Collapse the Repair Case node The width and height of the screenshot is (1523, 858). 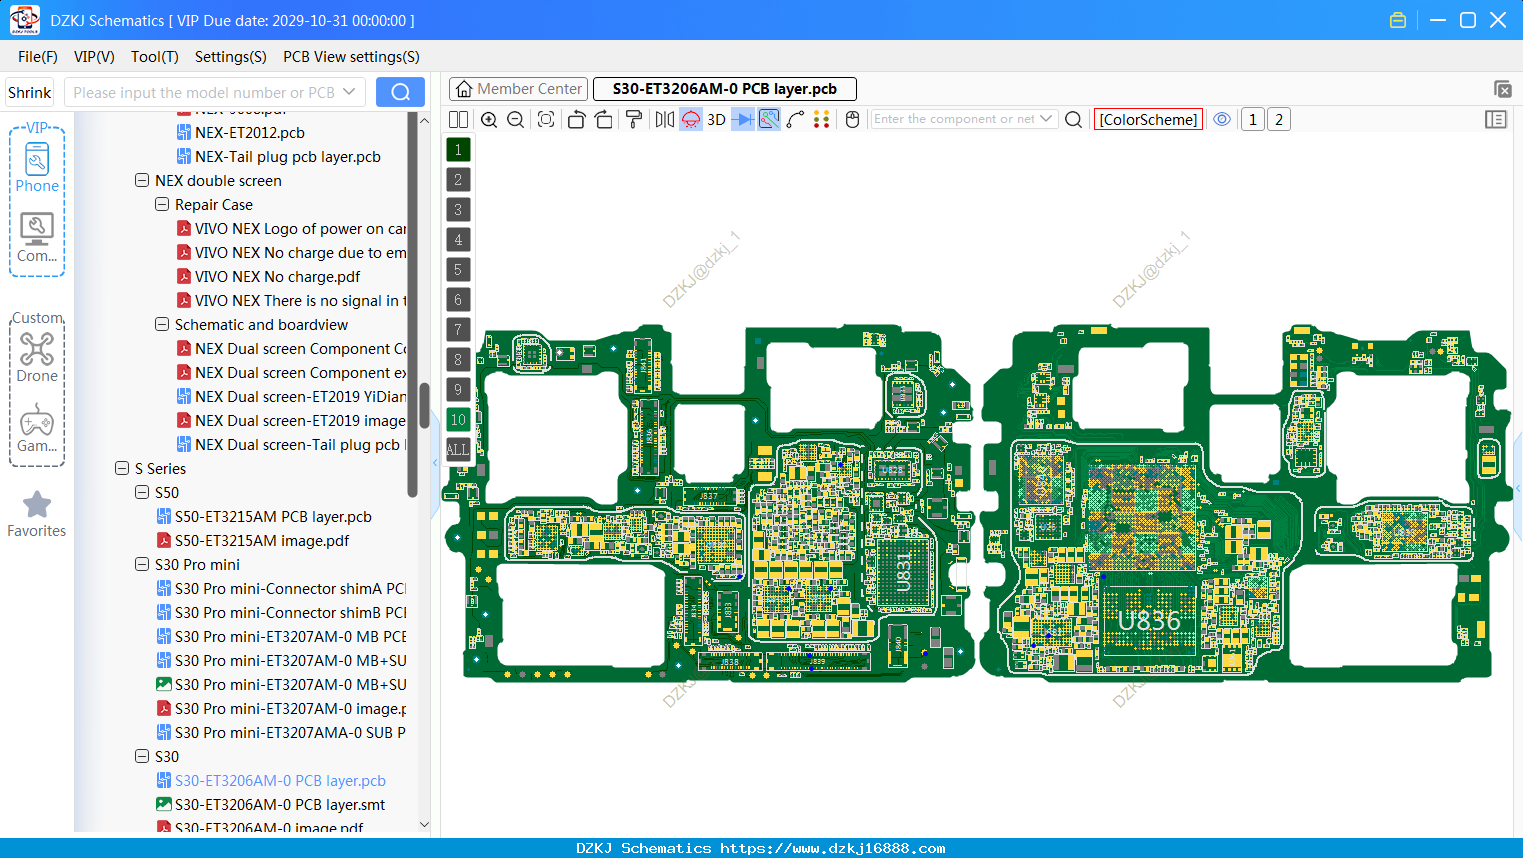coord(162,204)
